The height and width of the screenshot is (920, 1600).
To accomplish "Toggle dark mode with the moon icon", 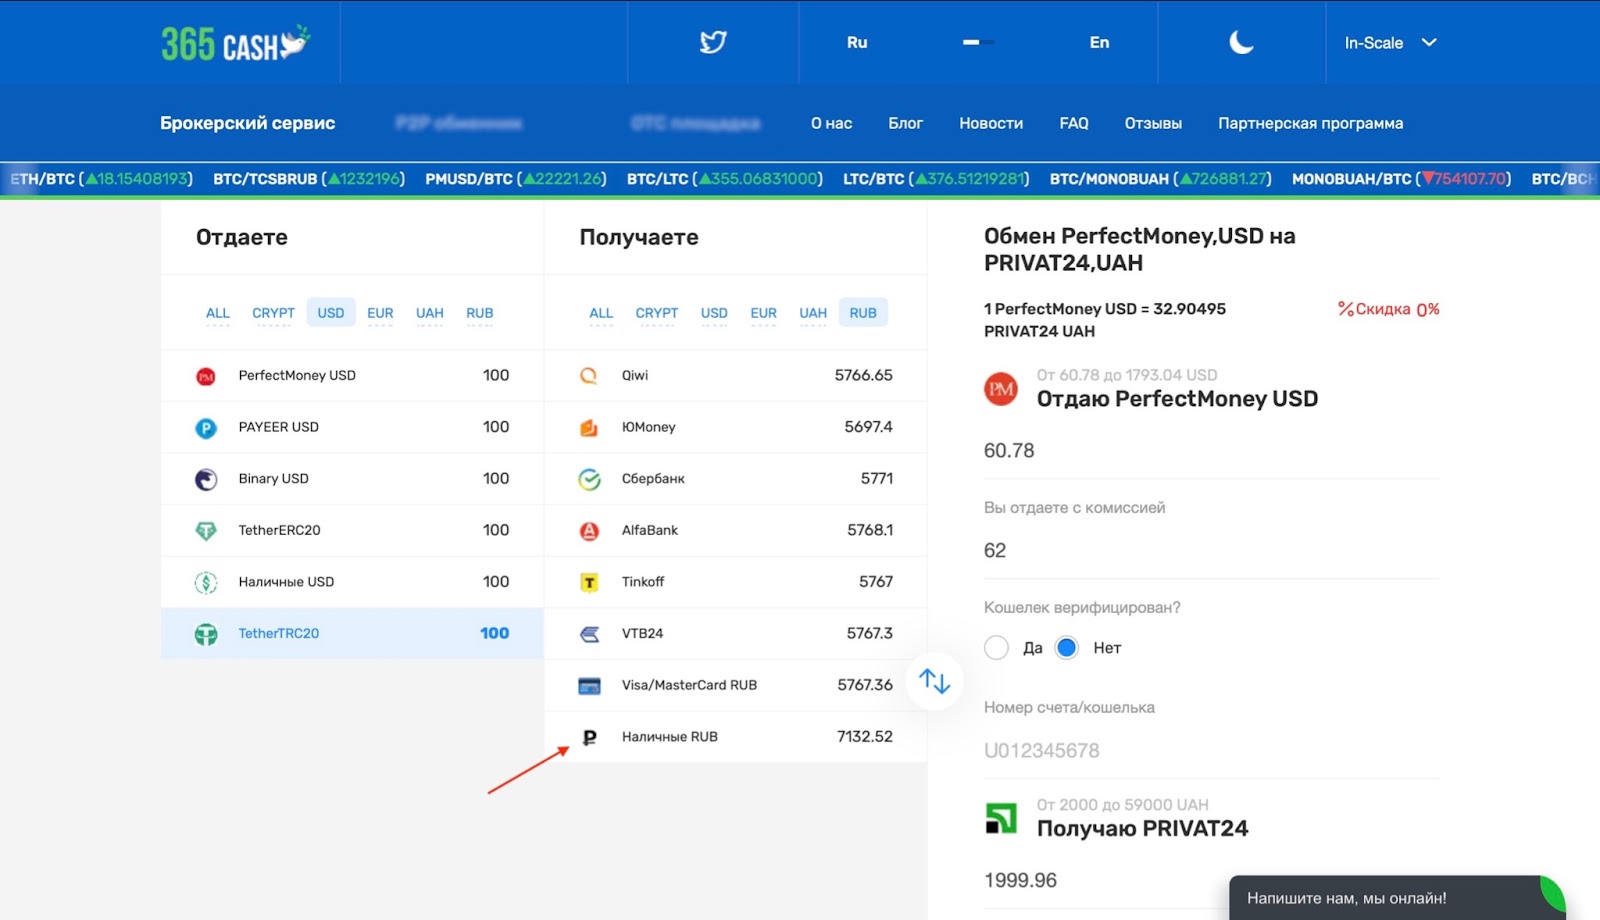I will point(1241,42).
